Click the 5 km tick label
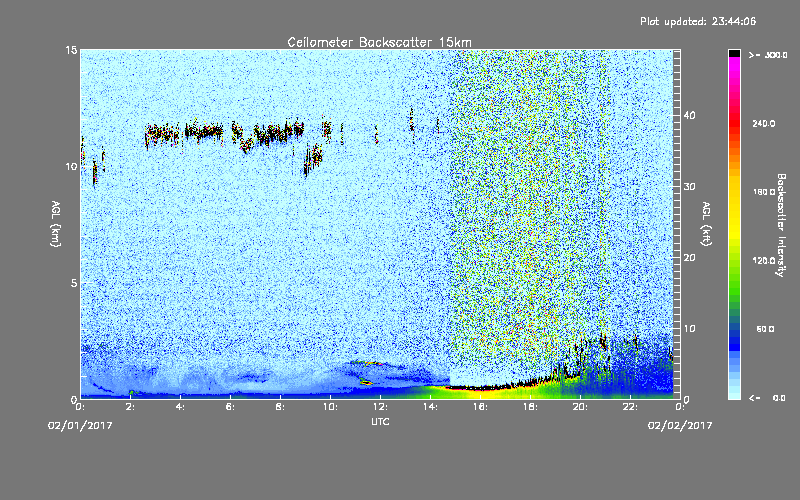 pos(73,283)
